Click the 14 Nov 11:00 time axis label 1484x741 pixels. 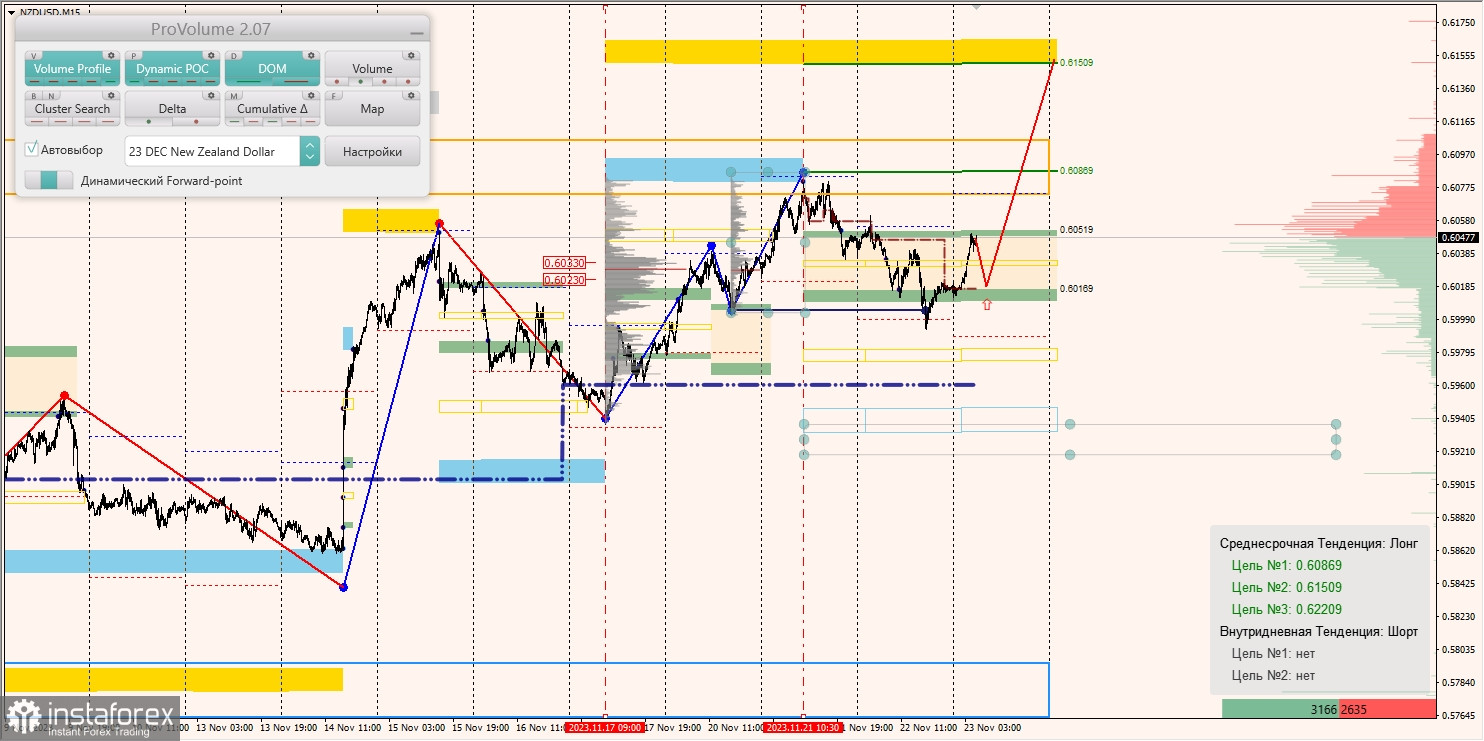[x=354, y=728]
